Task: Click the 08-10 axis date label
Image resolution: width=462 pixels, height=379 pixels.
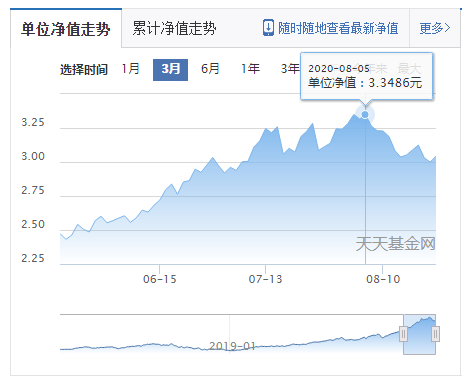Action: point(383,279)
